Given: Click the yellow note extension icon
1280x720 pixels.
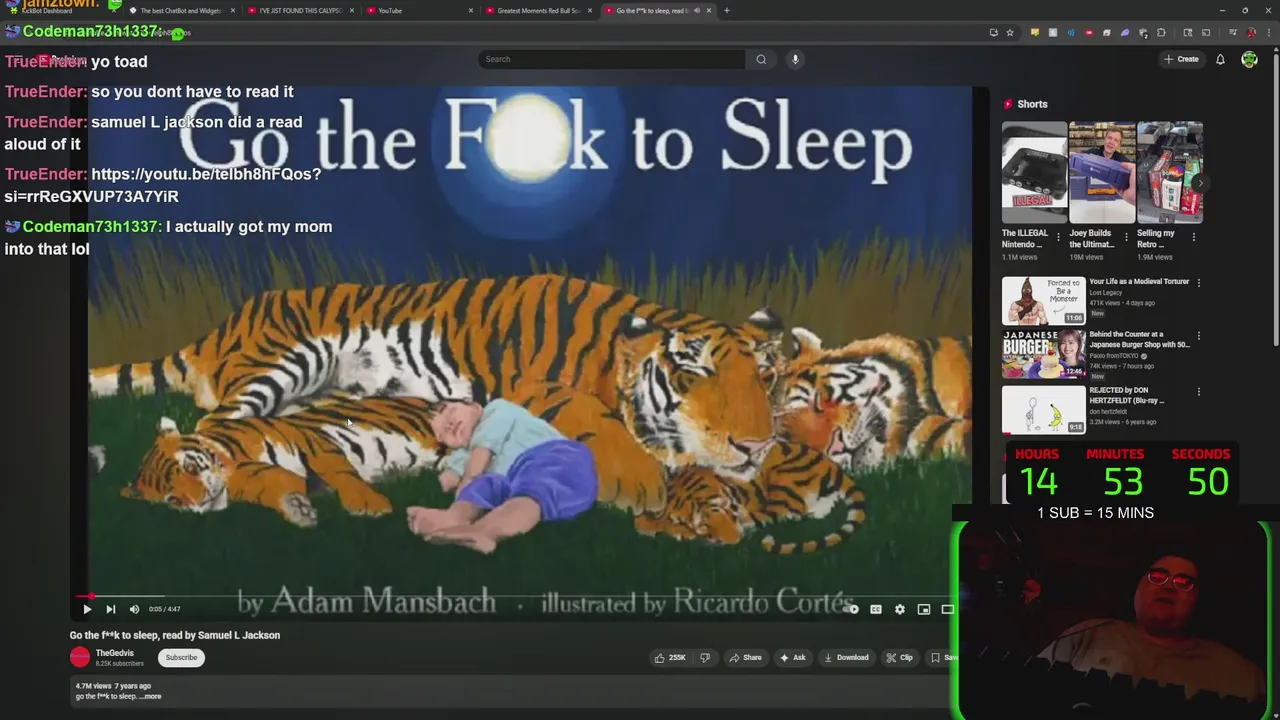Looking at the screenshot, I should pos(1035,32).
